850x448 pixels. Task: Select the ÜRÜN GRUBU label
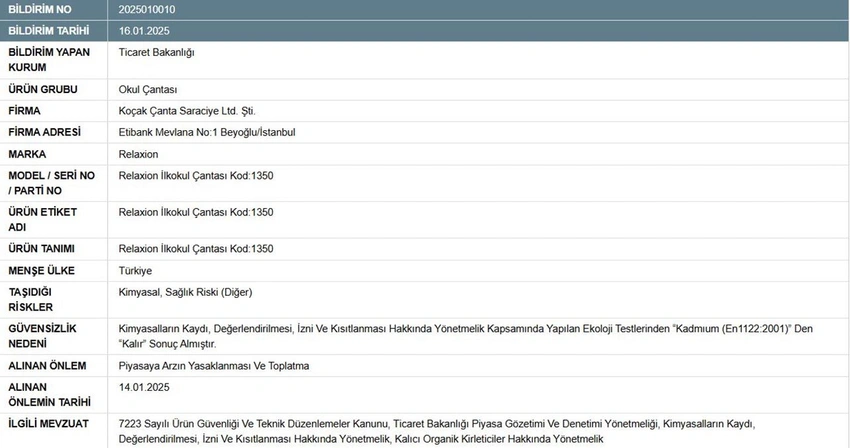[43, 89]
